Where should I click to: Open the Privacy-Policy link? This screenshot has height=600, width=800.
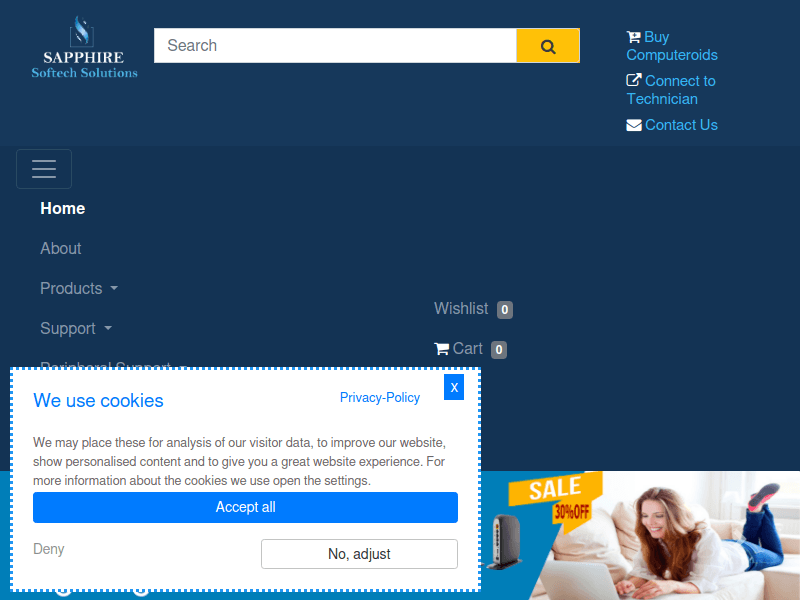pos(380,397)
